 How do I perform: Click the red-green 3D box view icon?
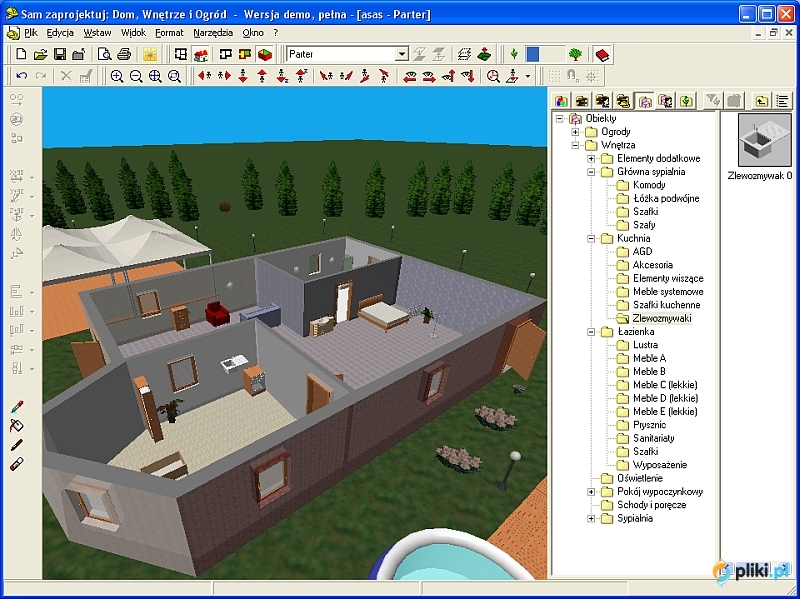[x=264, y=54]
